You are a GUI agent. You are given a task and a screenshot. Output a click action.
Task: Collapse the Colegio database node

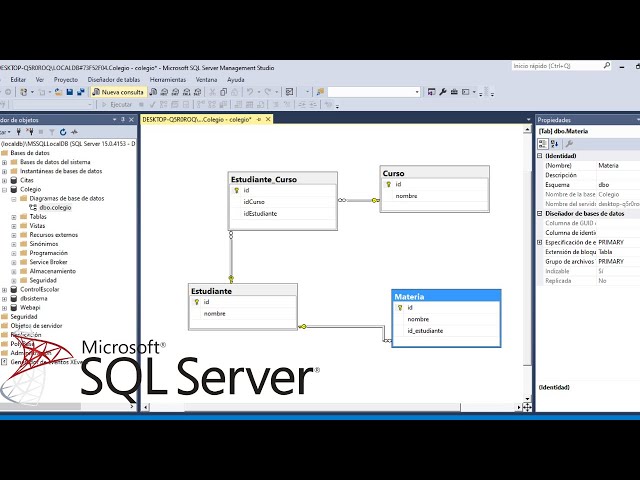click(x=4, y=189)
